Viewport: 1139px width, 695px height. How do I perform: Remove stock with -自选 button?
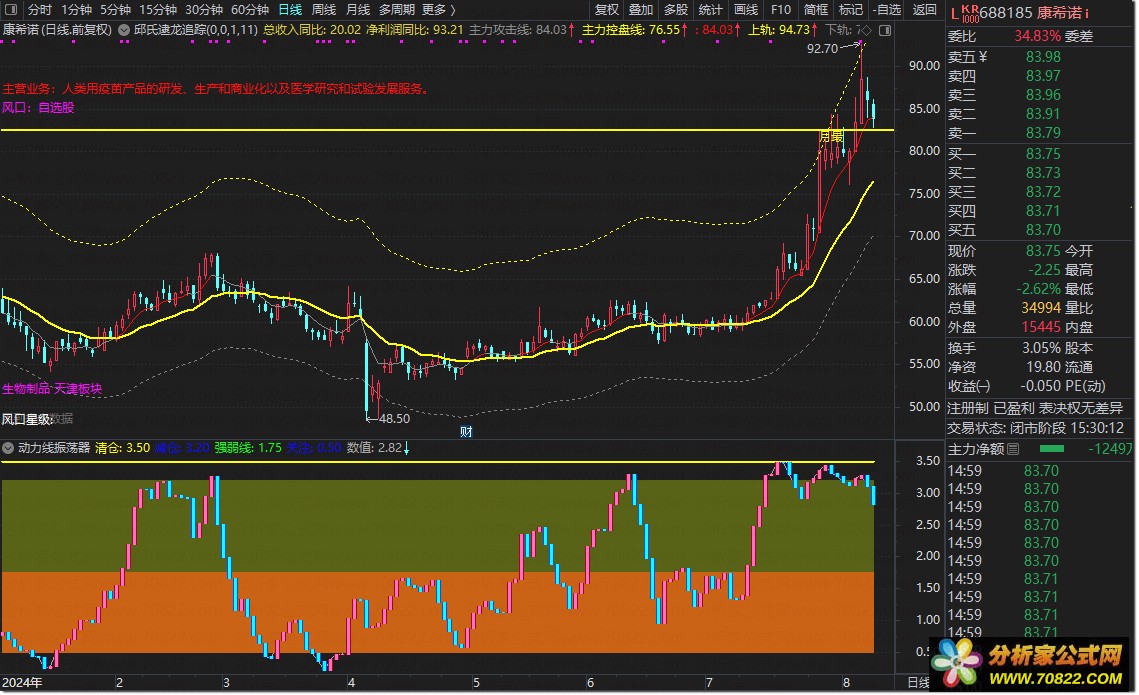(887, 9)
